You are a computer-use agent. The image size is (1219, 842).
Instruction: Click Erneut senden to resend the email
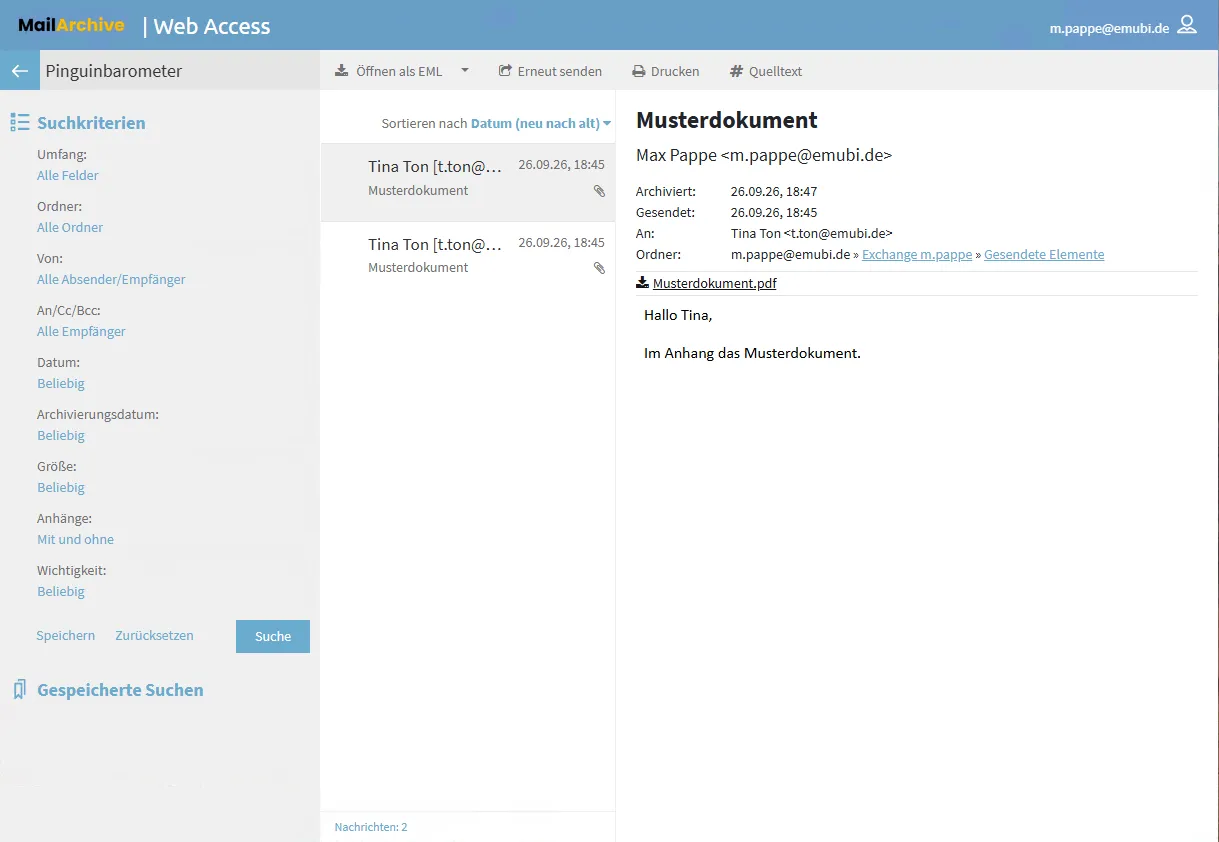tap(550, 71)
